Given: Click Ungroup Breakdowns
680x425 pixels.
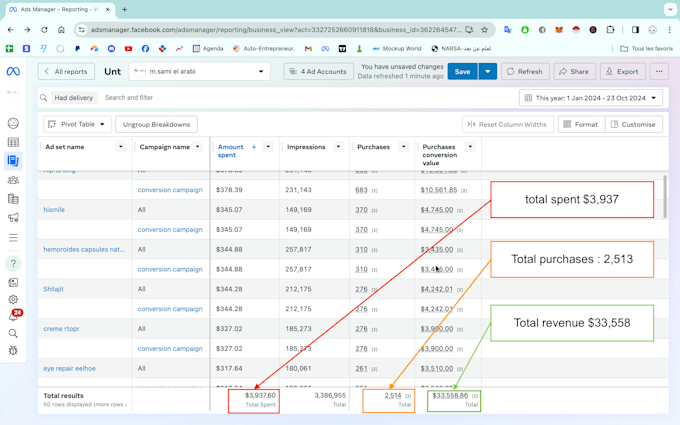Looking at the screenshot, I should [157, 124].
